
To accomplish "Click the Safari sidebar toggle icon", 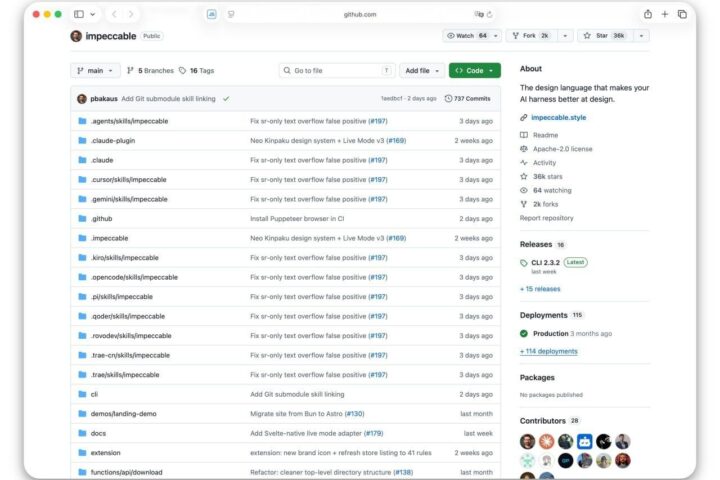I will click(79, 14).
